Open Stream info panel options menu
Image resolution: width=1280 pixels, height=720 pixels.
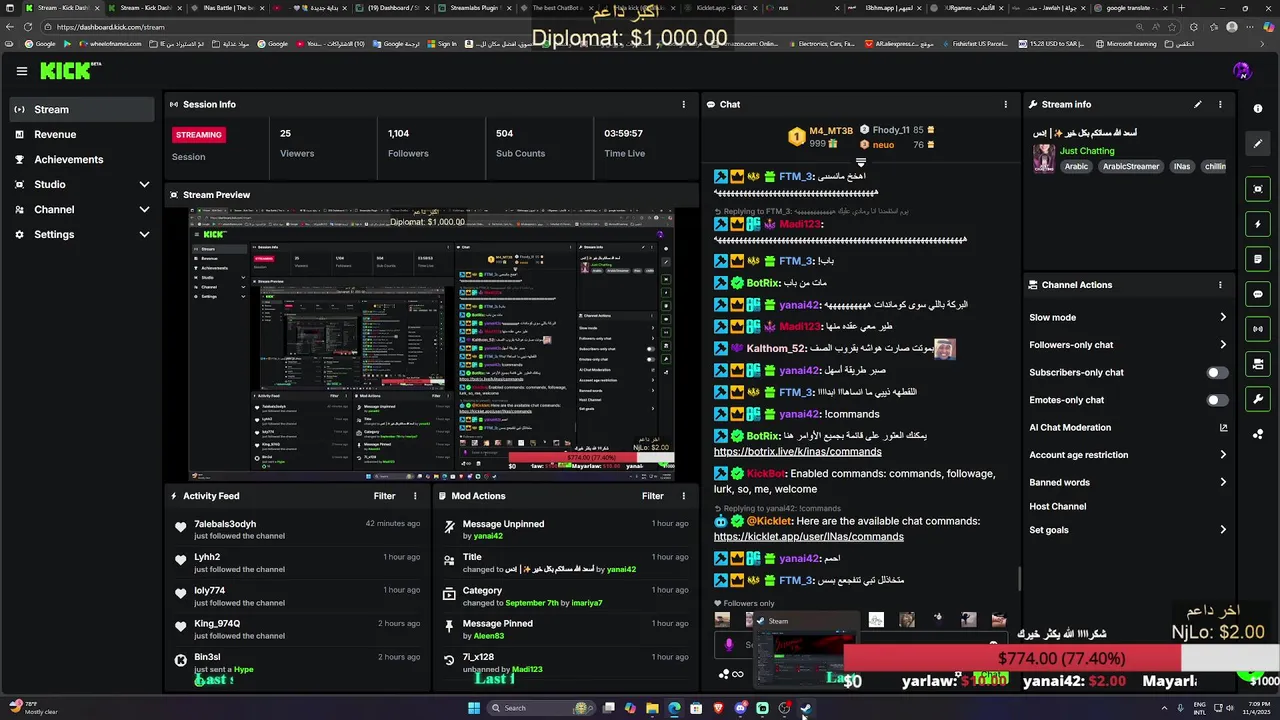[x=1220, y=104]
